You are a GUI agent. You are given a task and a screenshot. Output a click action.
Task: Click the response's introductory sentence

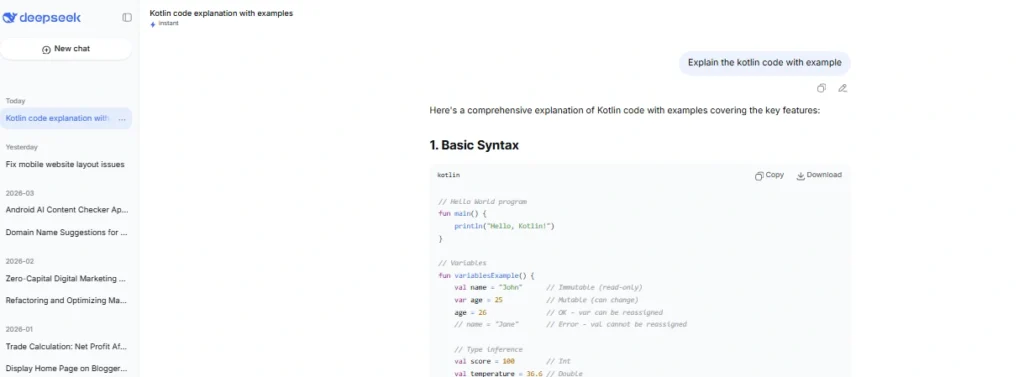[624, 110]
